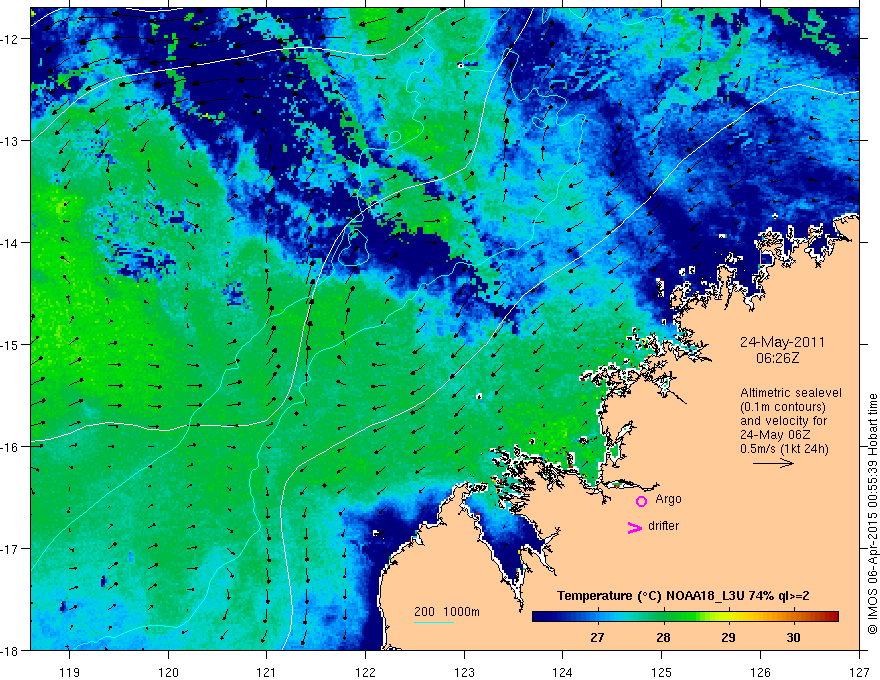Screen dimensions: 880x680
Task: Click the longitude axis label 122
Action: tap(365, 672)
